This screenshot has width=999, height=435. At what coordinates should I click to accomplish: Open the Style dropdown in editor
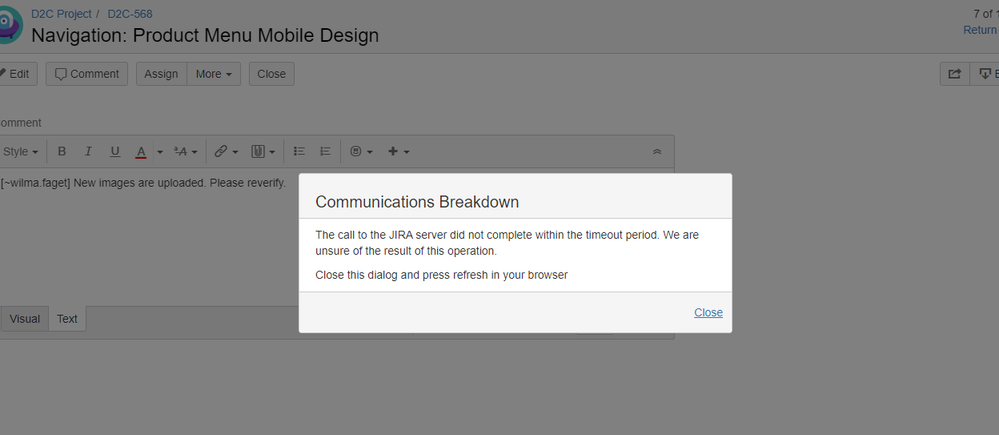coord(20,152)
